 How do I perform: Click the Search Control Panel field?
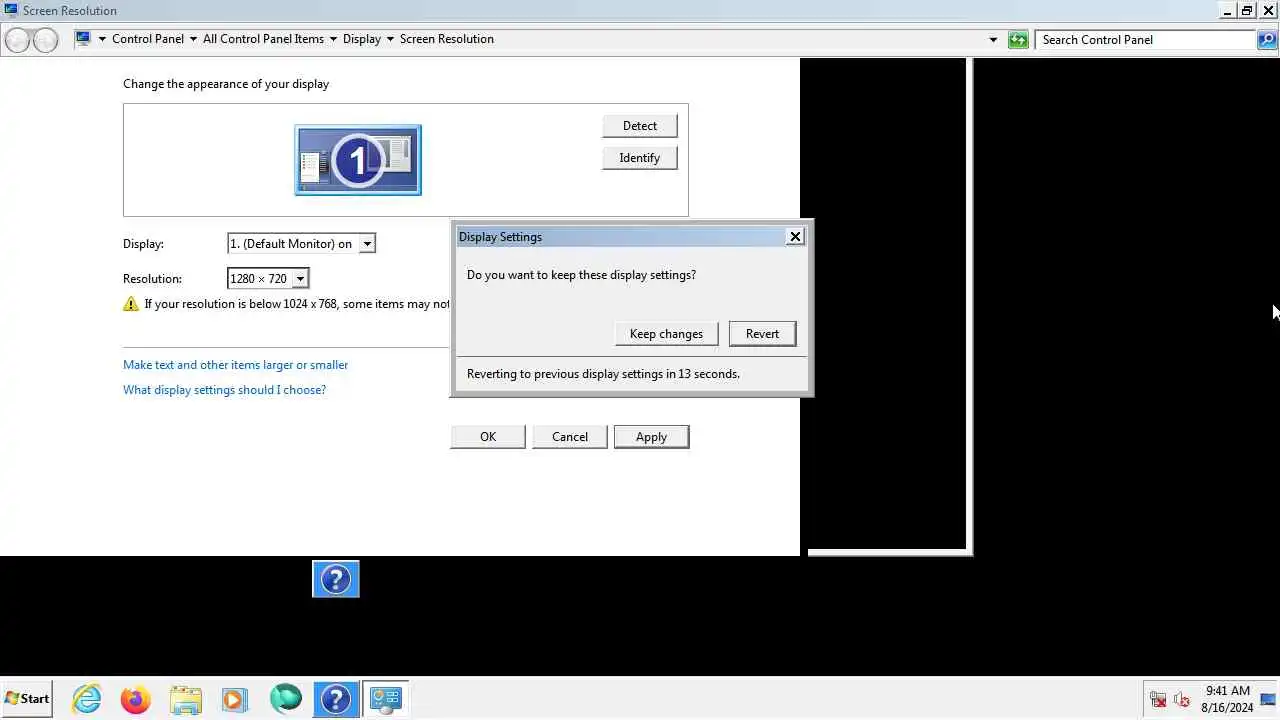tap(1146, 40)
